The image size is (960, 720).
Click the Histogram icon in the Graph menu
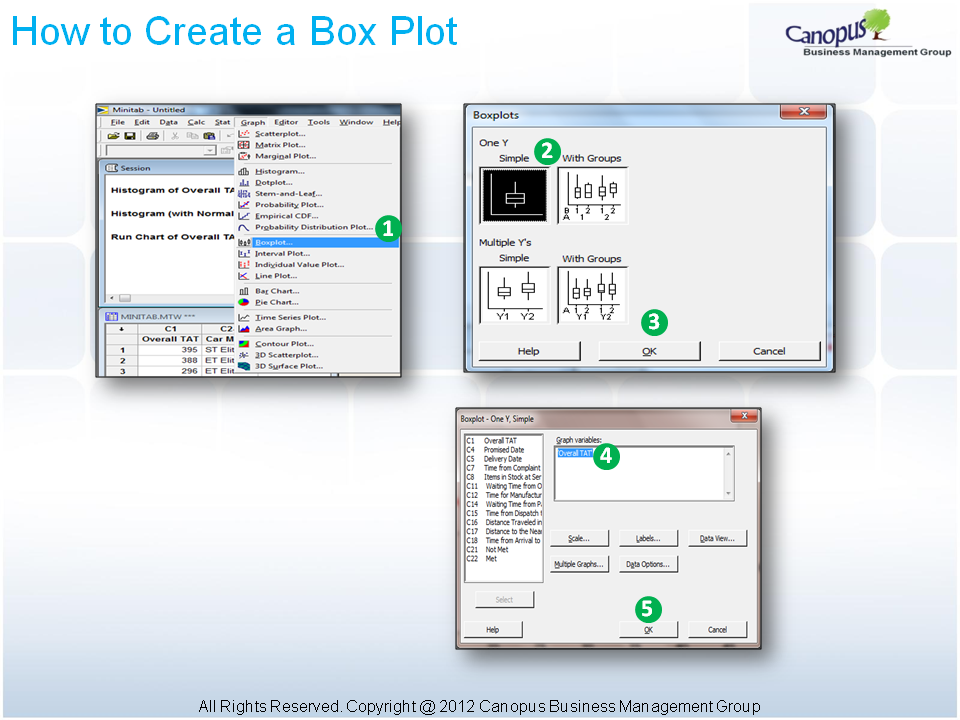pyautogui.click(x=244, y=171)
